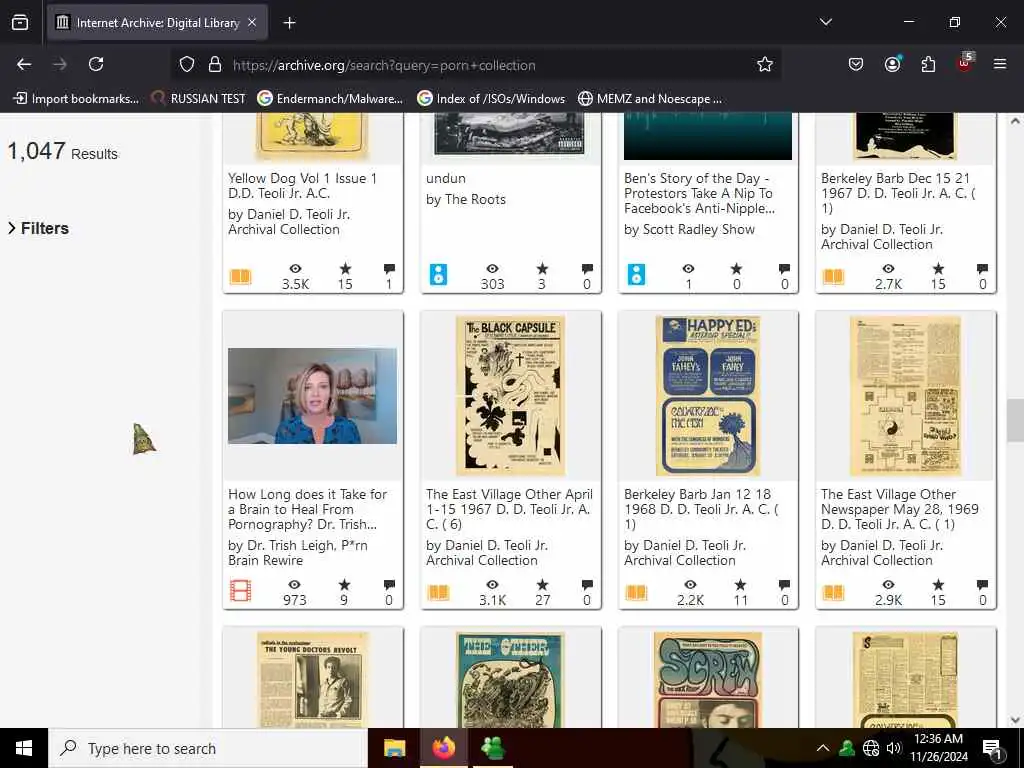Open the Endermanch/Malware bookmark
Image resolution: width=1024 pixels, height=768 pixels.
coord(330,99)
